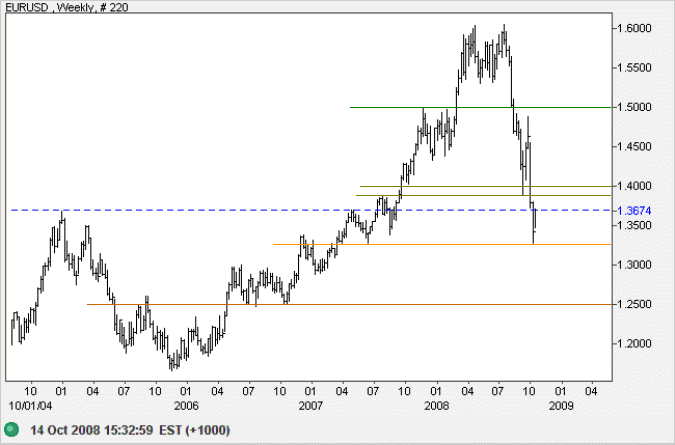Click the 1.3500 price axis label
The height and width of the screenshot is (445, 675).
pos(634,226)
